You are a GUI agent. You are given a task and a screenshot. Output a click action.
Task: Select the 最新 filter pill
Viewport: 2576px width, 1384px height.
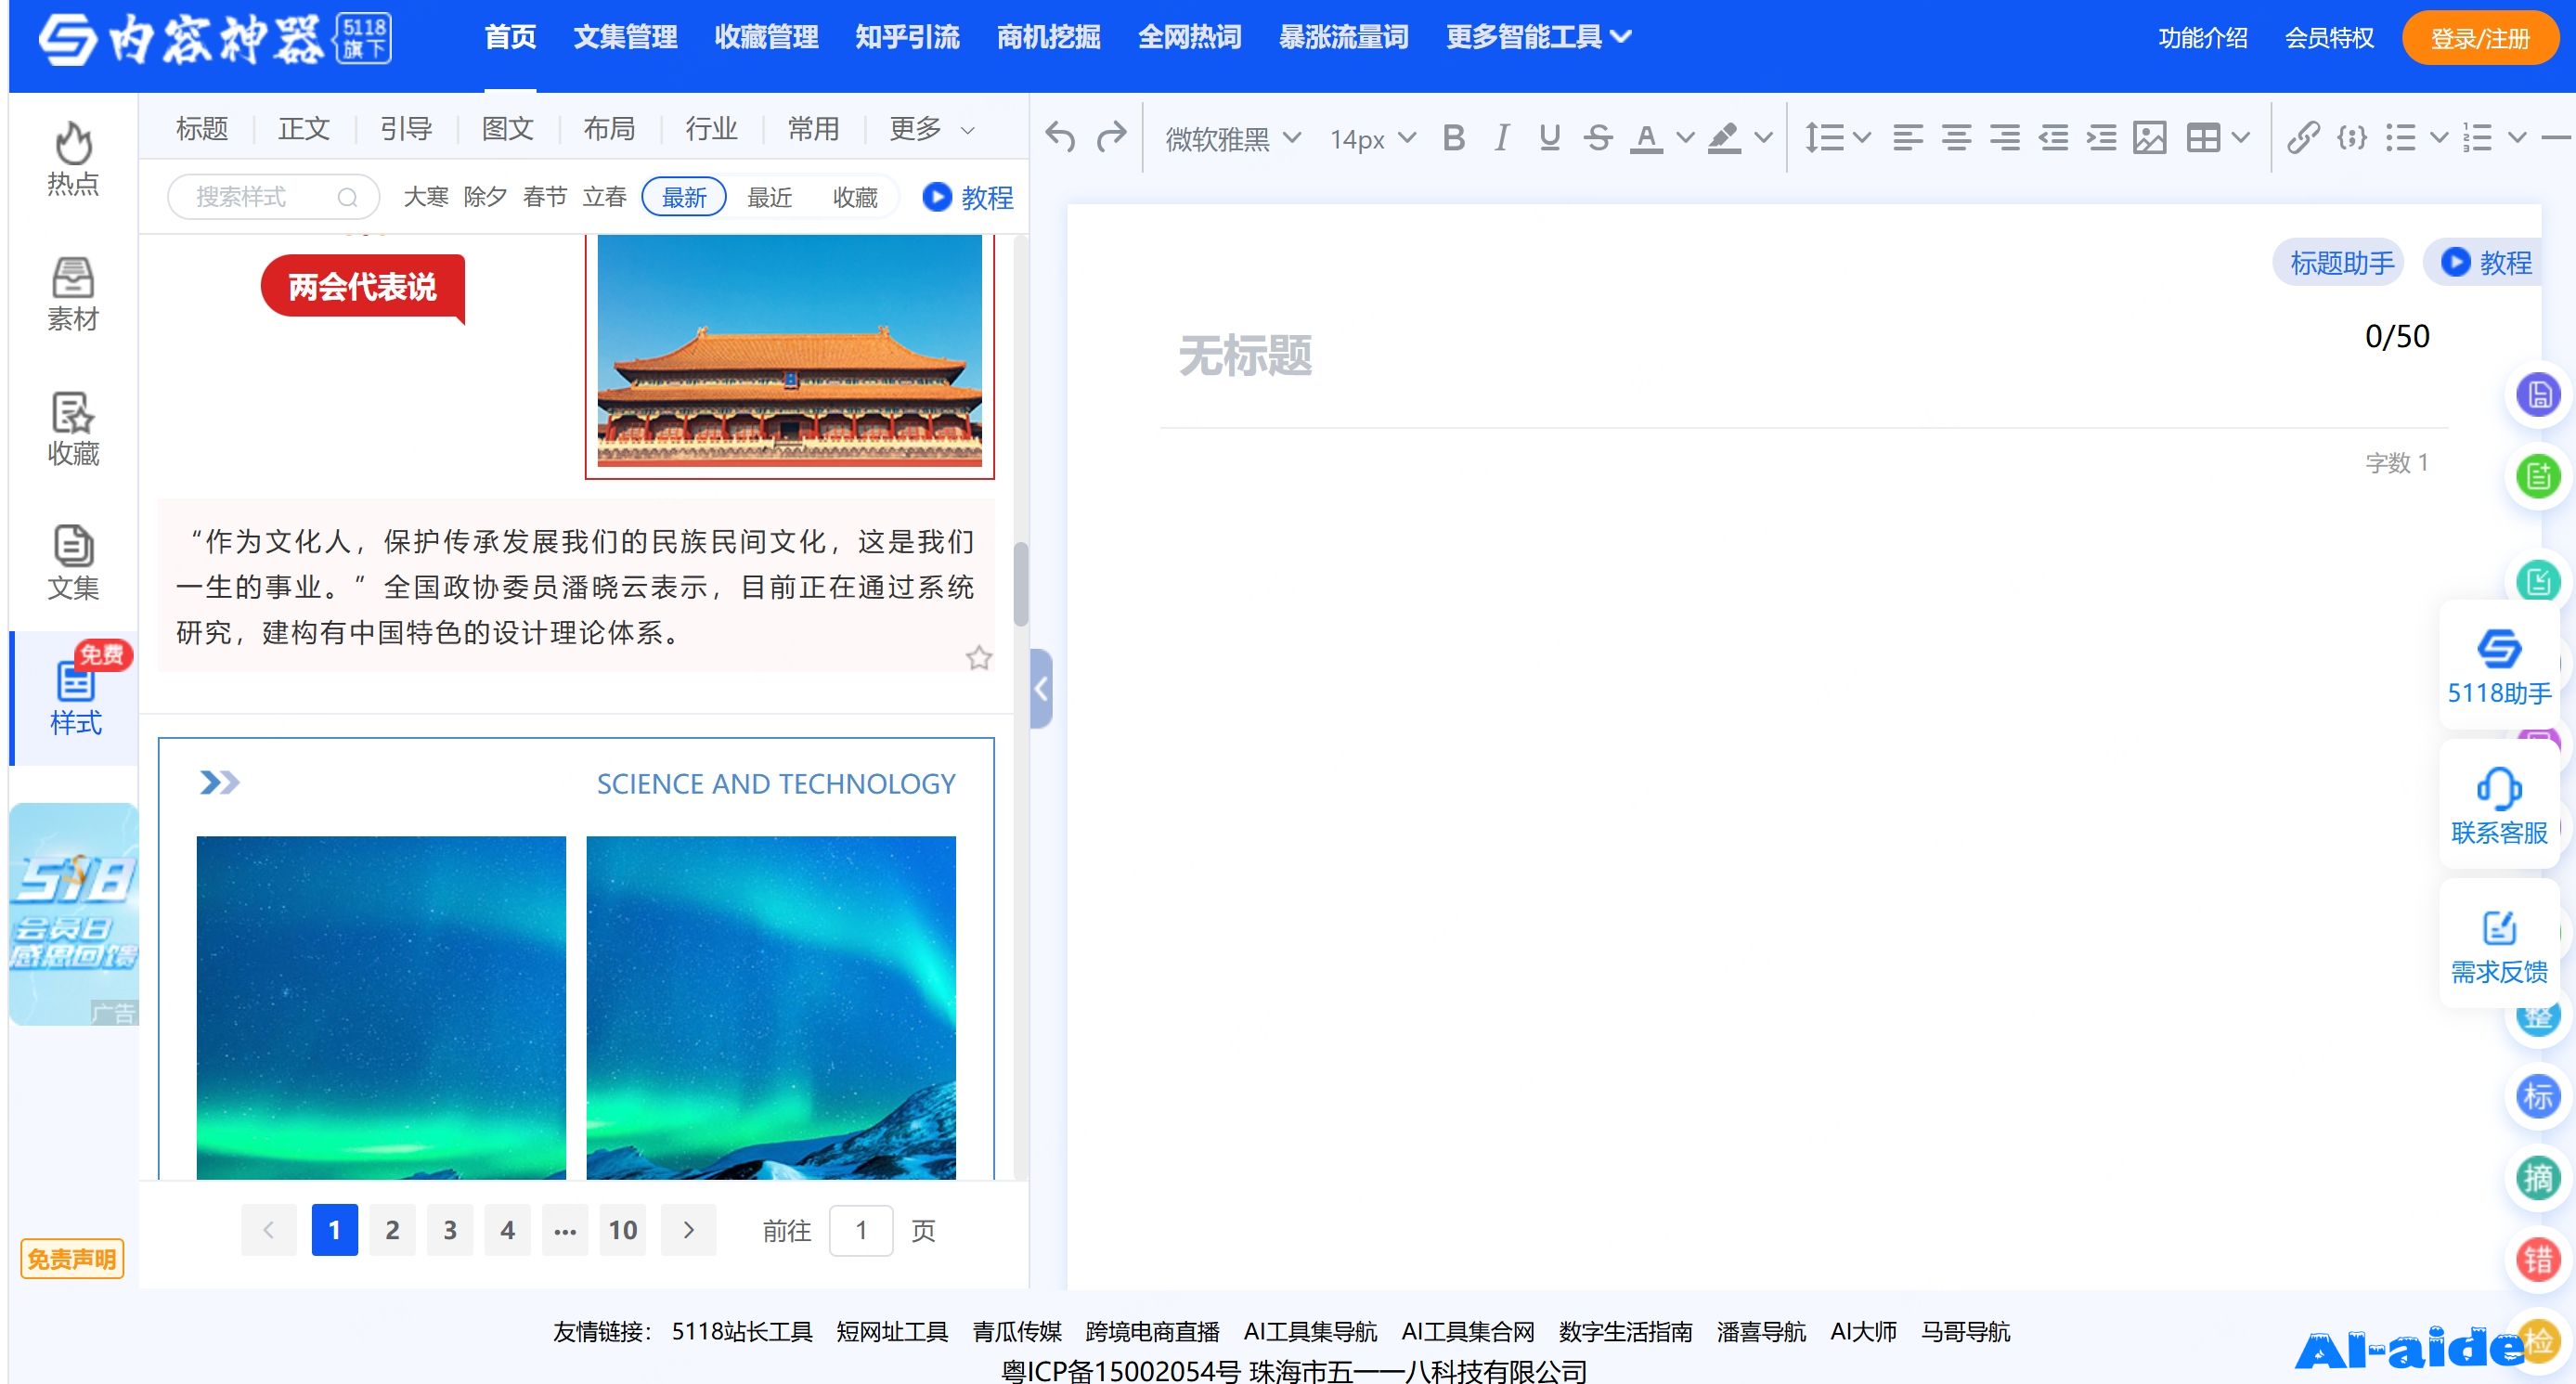(684, 197)
